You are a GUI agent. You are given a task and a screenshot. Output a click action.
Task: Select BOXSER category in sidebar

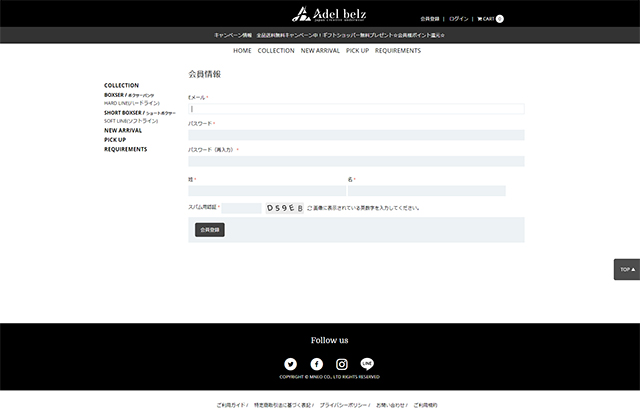pos(129,95)
